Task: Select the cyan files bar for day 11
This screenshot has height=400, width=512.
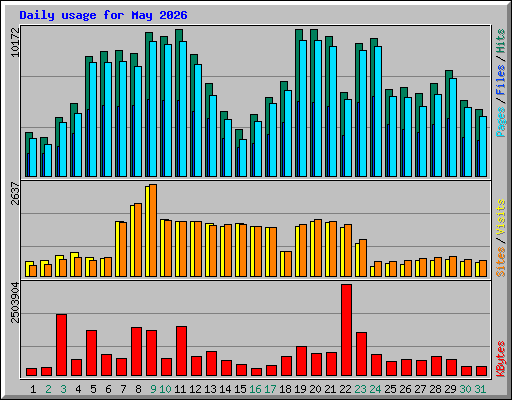Action: click(x=183, y=109)
